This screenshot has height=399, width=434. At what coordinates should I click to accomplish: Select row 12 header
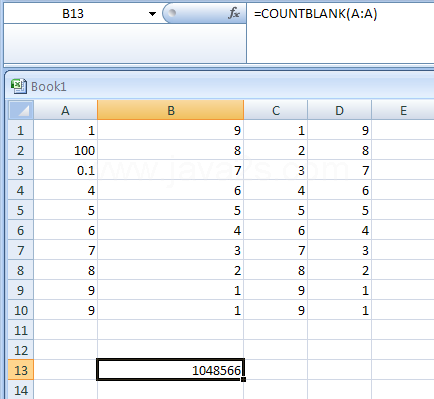(21, 350)
